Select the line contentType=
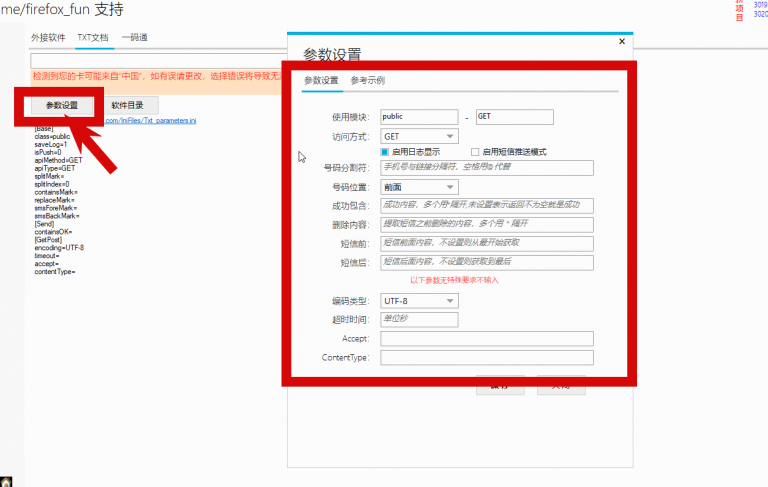 tap(55, 271)
